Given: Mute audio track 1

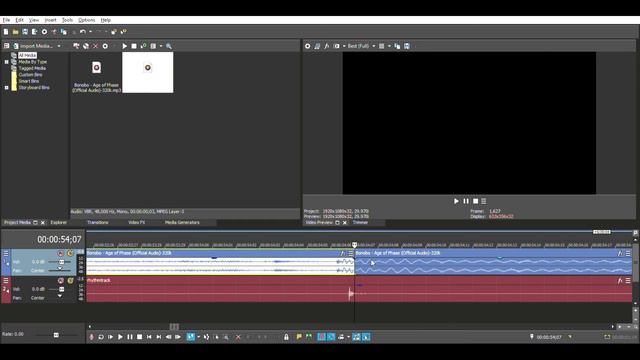Looking at the screenshot, I should 61,253.
